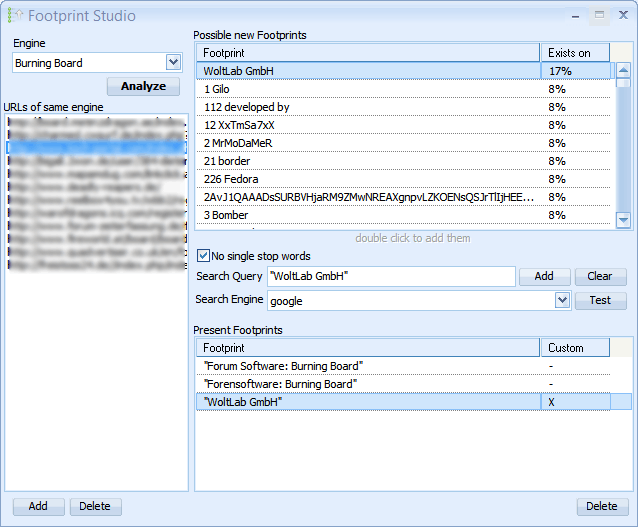
Task: Click the Analyze button
Action: coord(143,86)
